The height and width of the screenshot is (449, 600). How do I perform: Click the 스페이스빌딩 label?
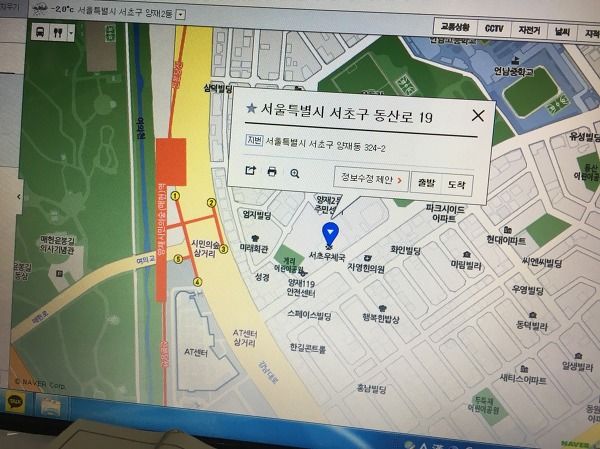click(309, 315)
